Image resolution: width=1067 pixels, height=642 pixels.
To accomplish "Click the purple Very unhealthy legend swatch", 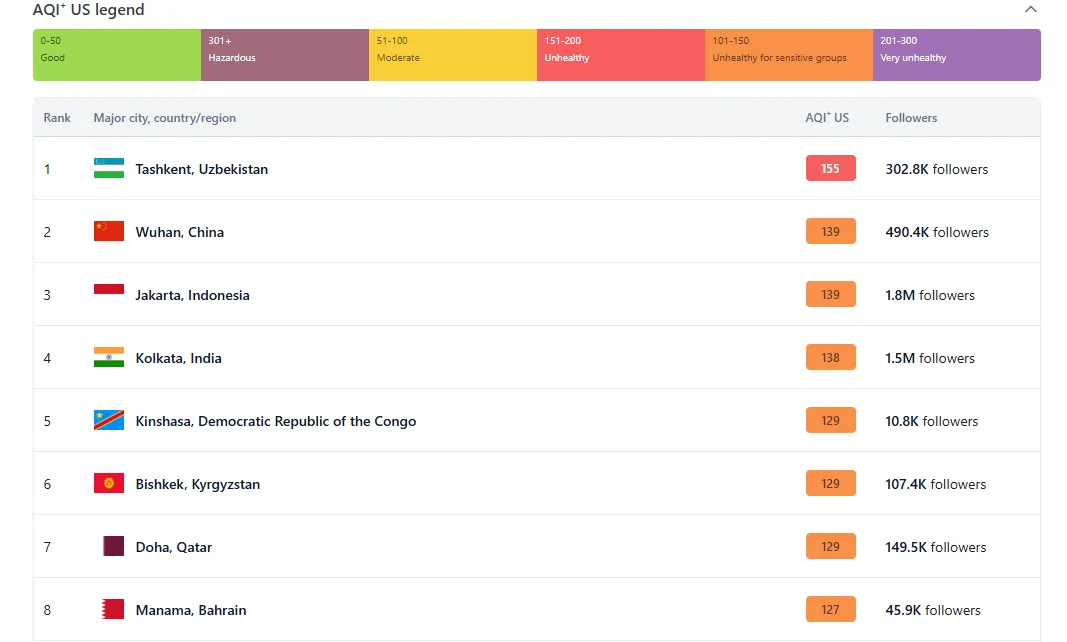I will point(956,55).
